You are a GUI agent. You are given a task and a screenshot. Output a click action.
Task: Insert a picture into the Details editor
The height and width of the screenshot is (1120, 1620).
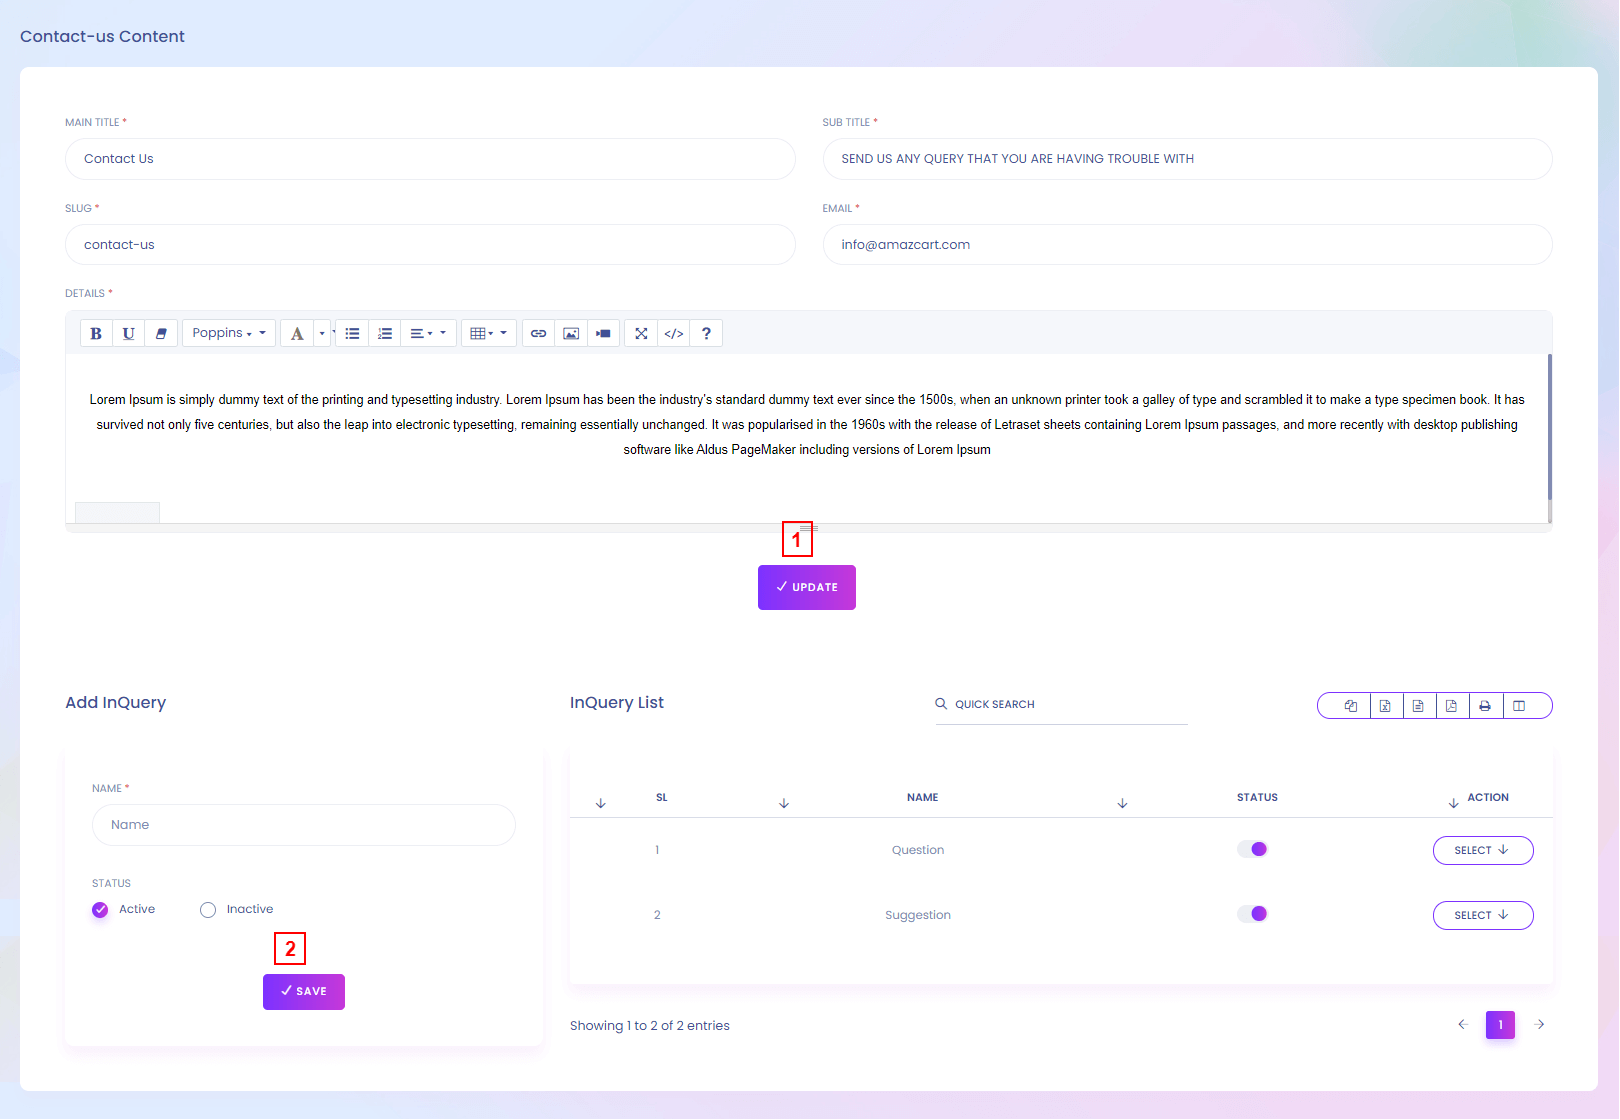tap(571, 334)
